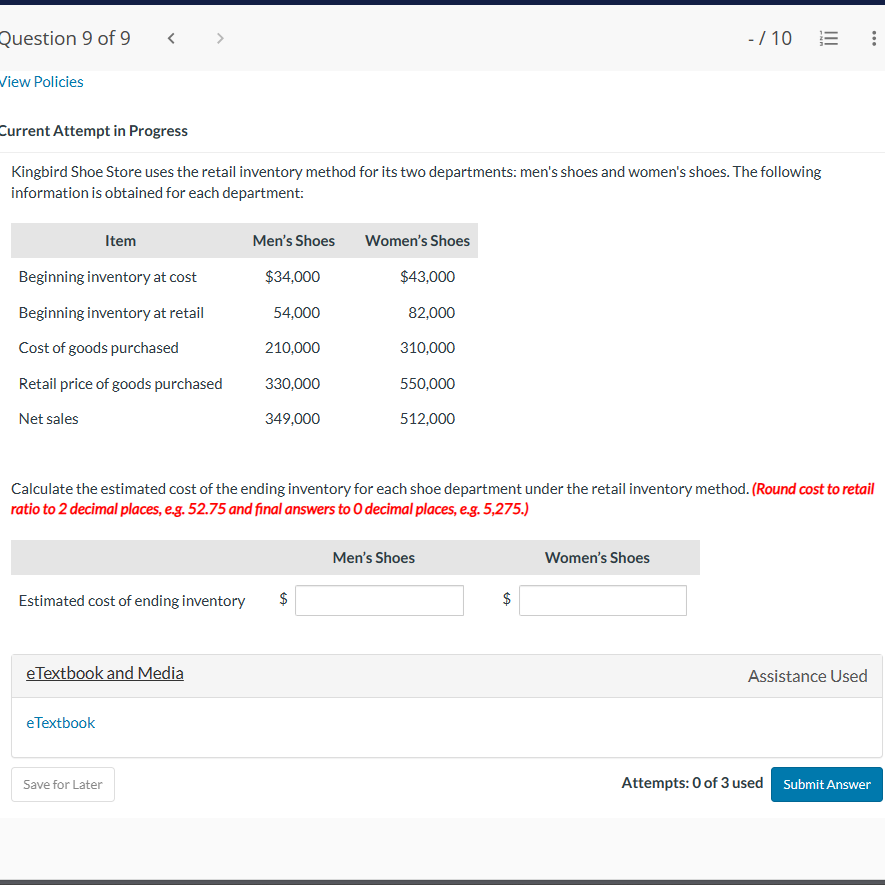
Task: Select the Men's Shoes beginning cost $34,000
Action: [x=292, y=277]
